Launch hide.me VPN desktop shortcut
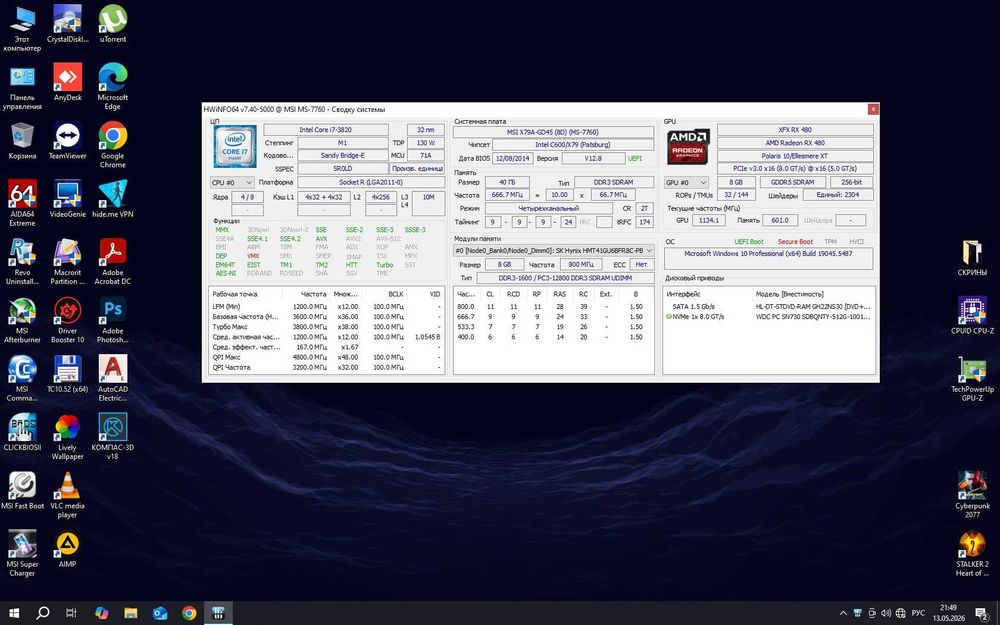1000x625 pixels. click(113, 198)
